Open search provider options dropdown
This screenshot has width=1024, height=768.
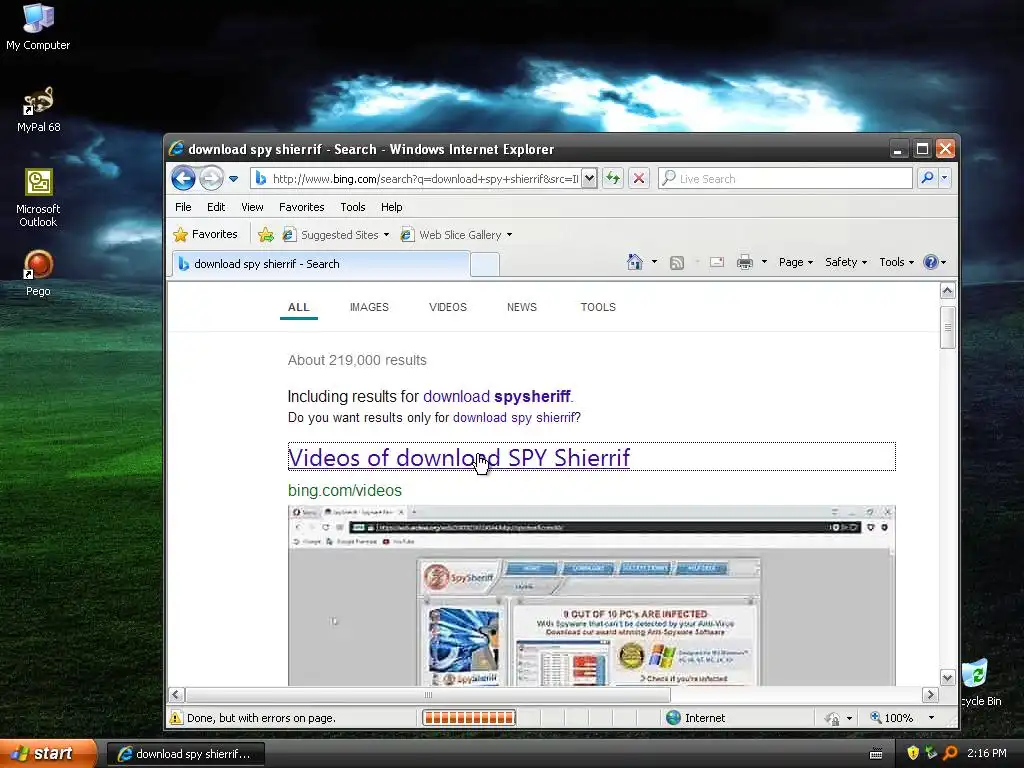(x=944, y=178)
